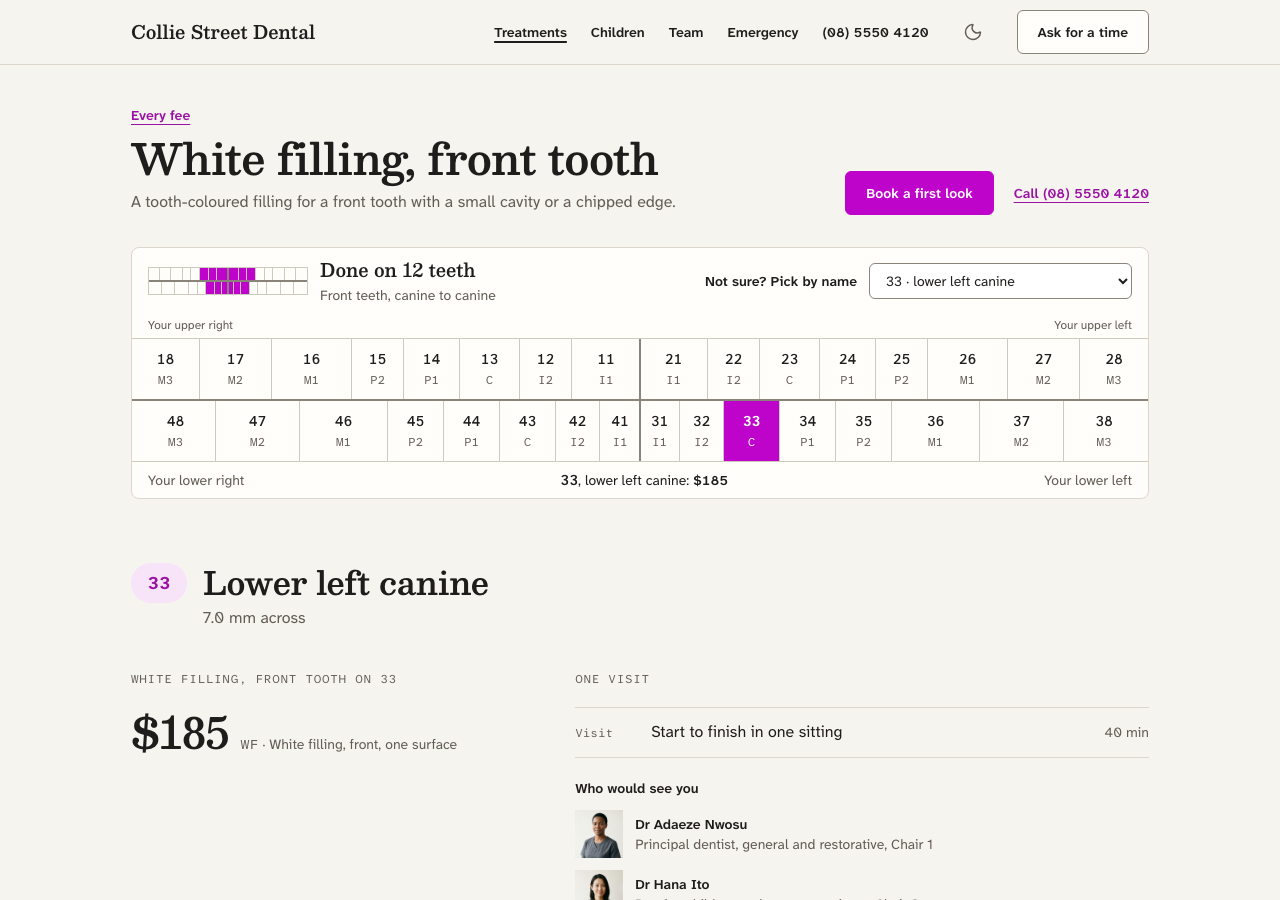Choose tooth 15 premolar
The width and height of the screenshot is (1280, 900).
coord(378,369)
